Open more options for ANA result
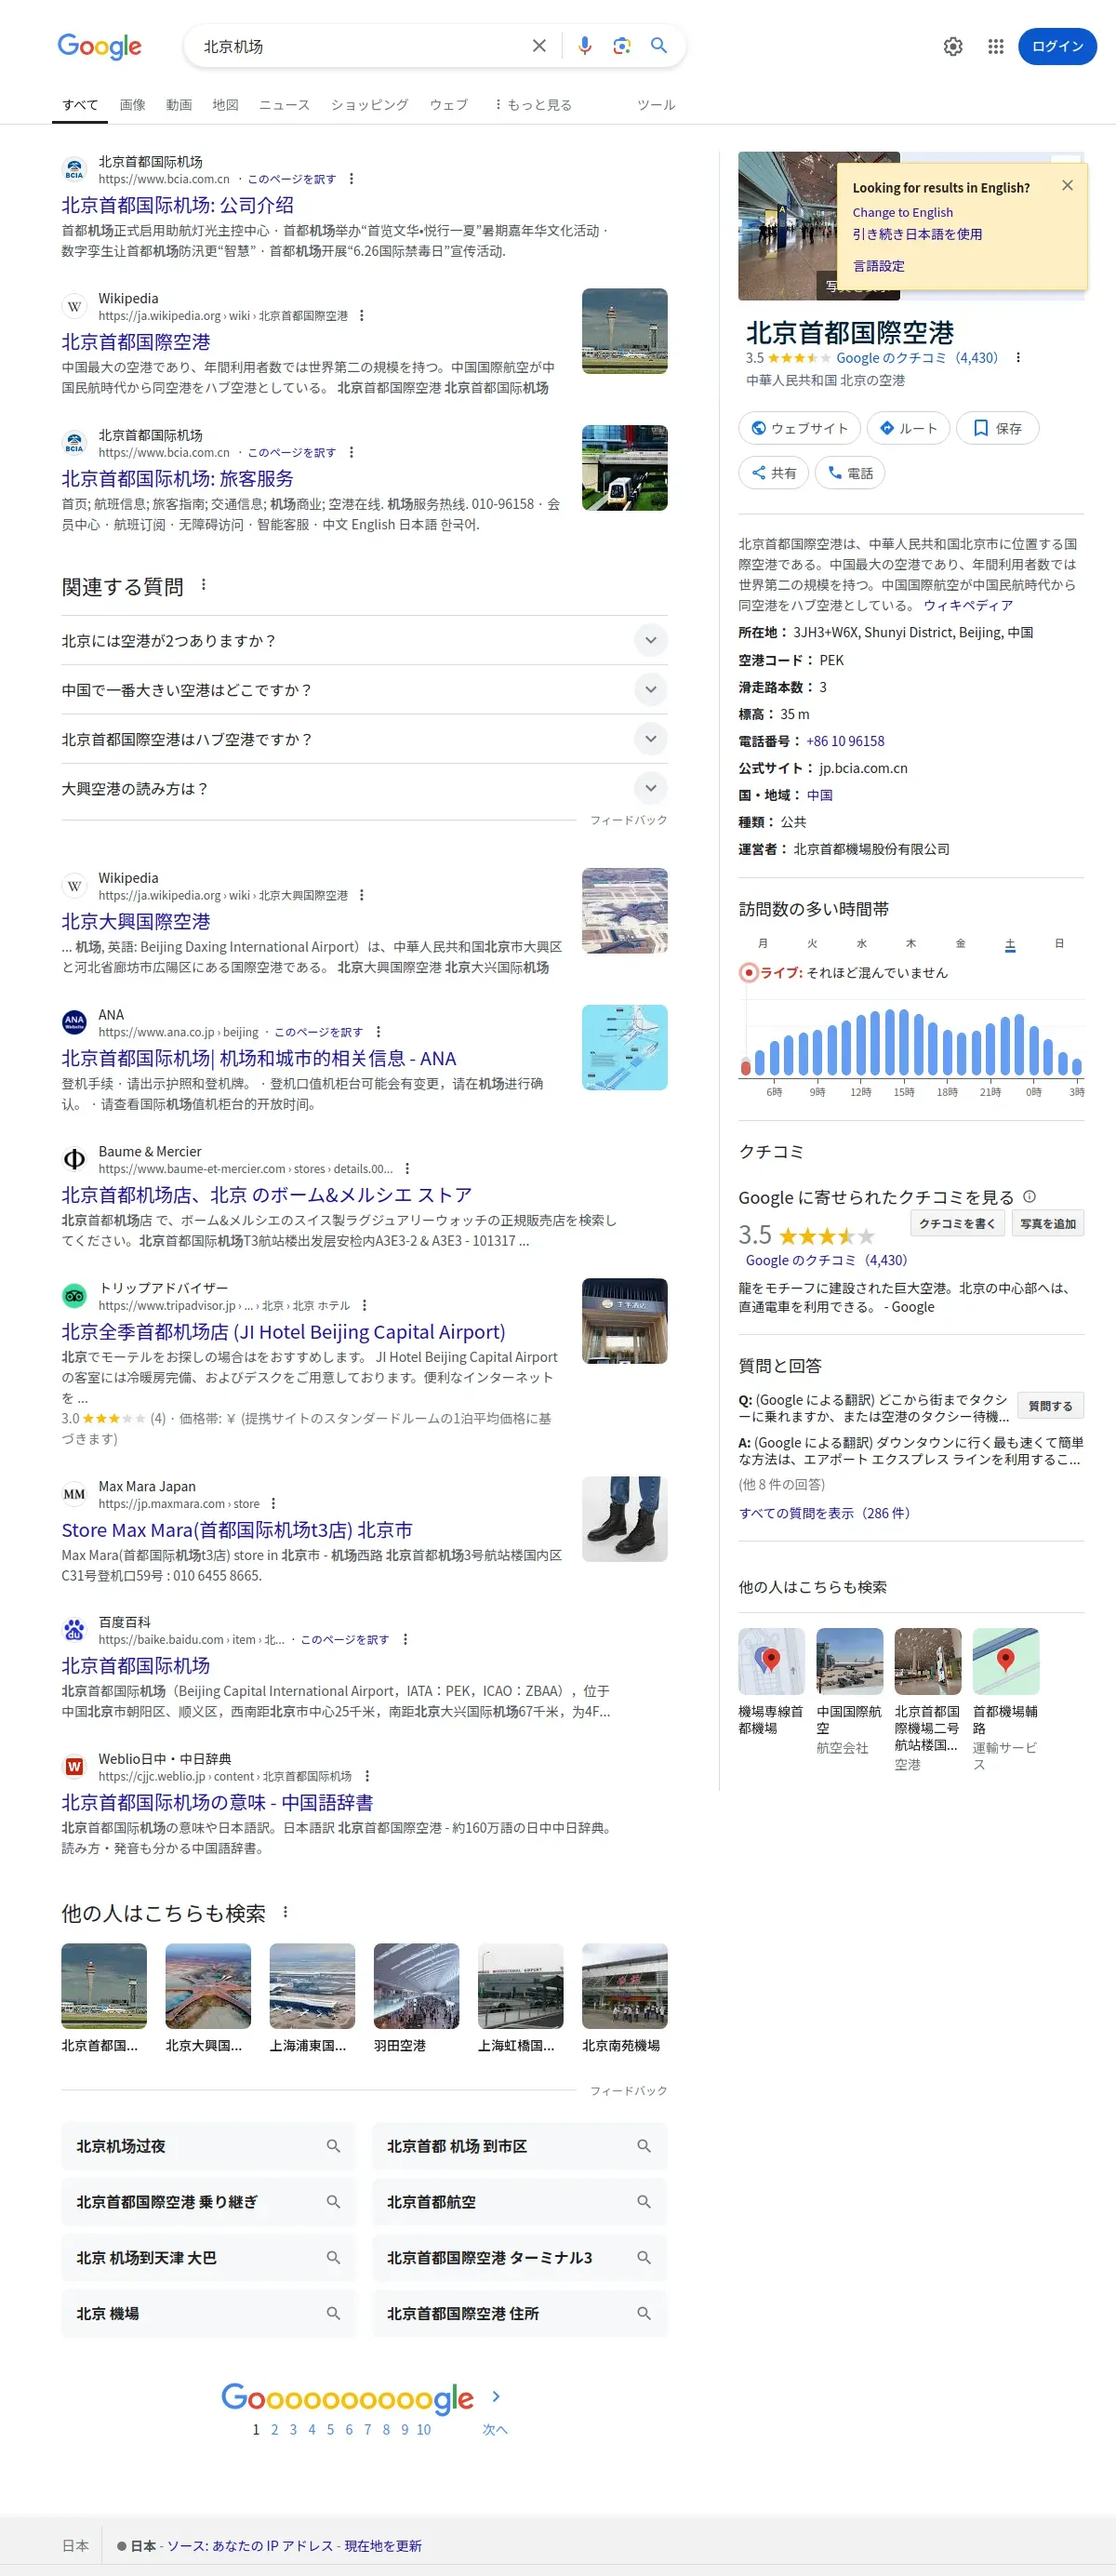This screenshot has width=1116, height=2576. click(378, 1032)
